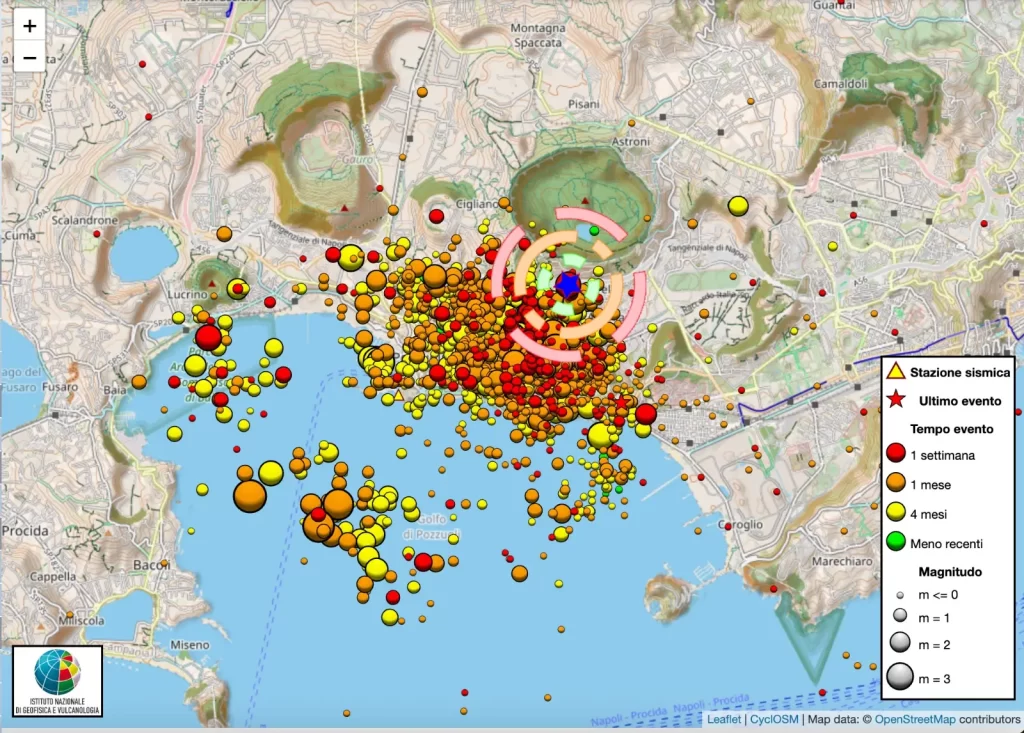Open the CyclOSM attribution link
1024x733 pixels.
[774, 719]
